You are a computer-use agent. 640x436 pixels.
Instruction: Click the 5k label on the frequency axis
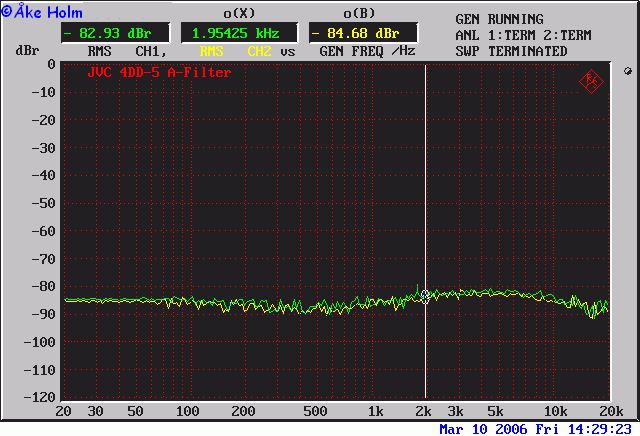click(x=495, y=411)
